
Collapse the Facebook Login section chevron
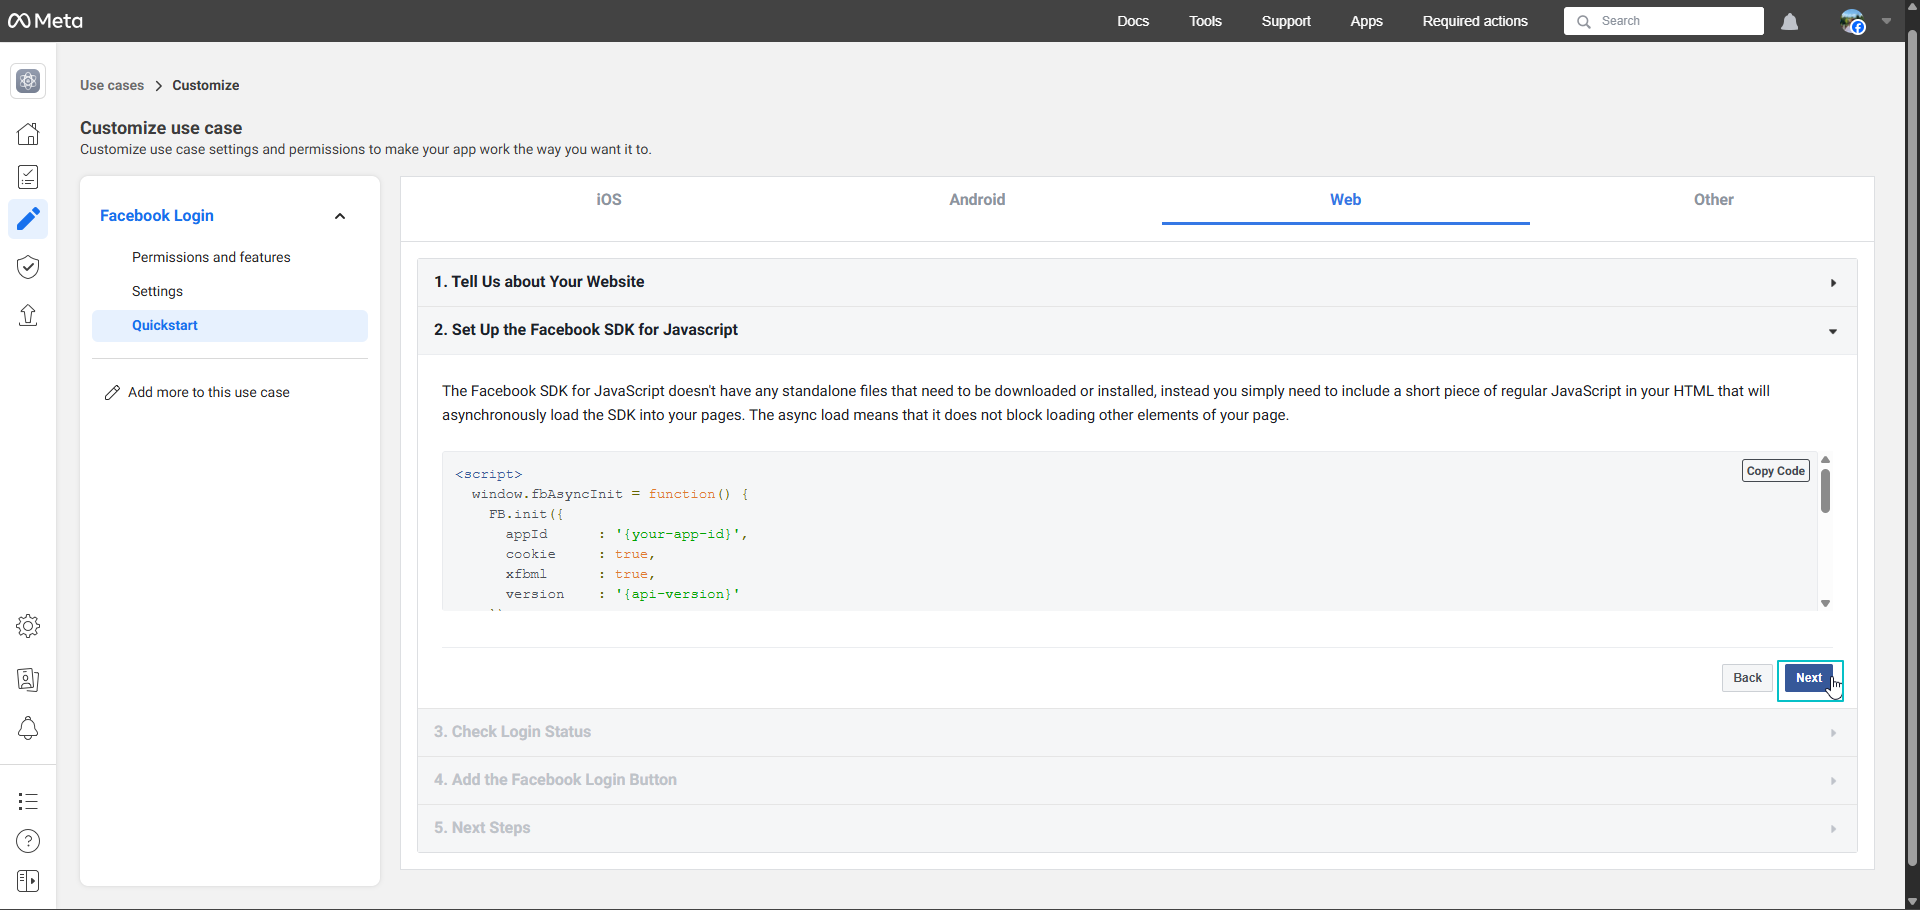340,216
